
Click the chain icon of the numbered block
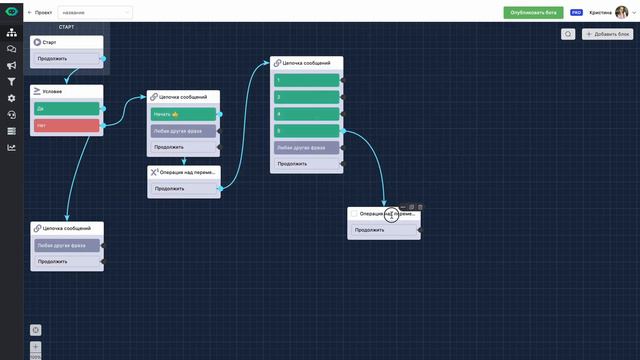tap(278, 63)
